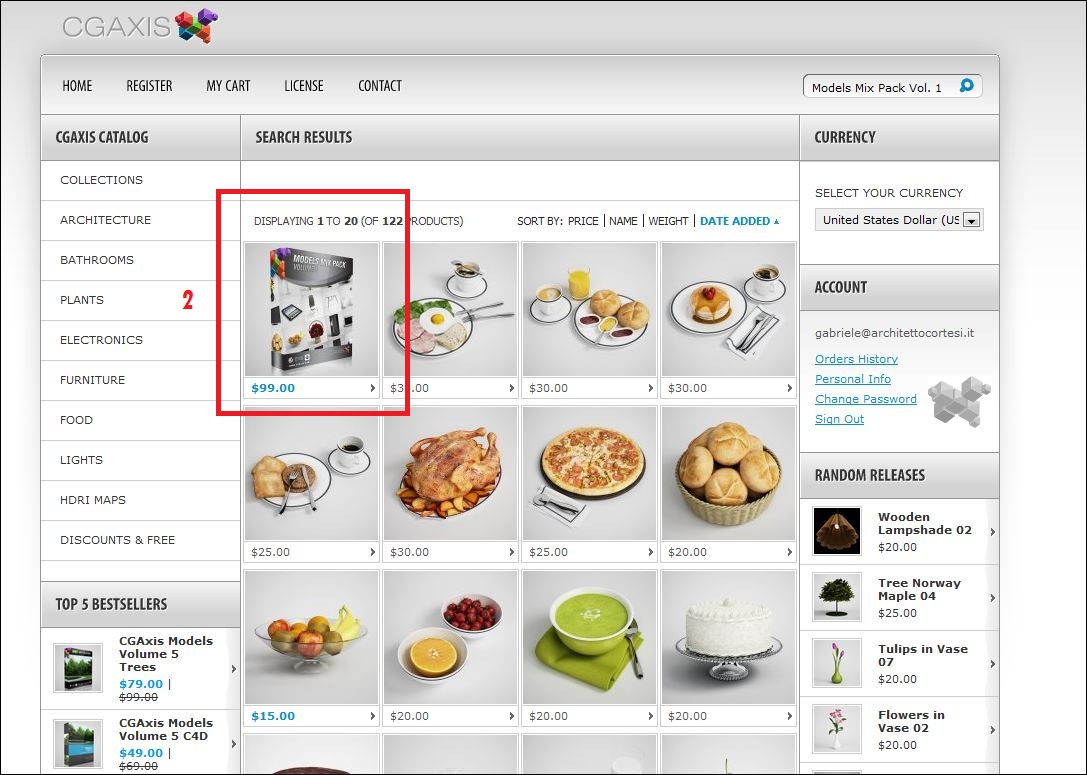Toggle Date Added sort direction arrow
Viewport: 1087px width, 775px height.
click(776, 221)
